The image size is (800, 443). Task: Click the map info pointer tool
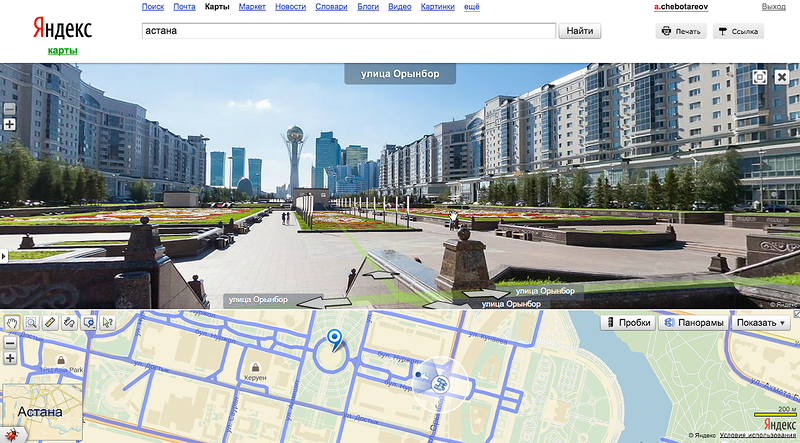click(x=108, y=323)
